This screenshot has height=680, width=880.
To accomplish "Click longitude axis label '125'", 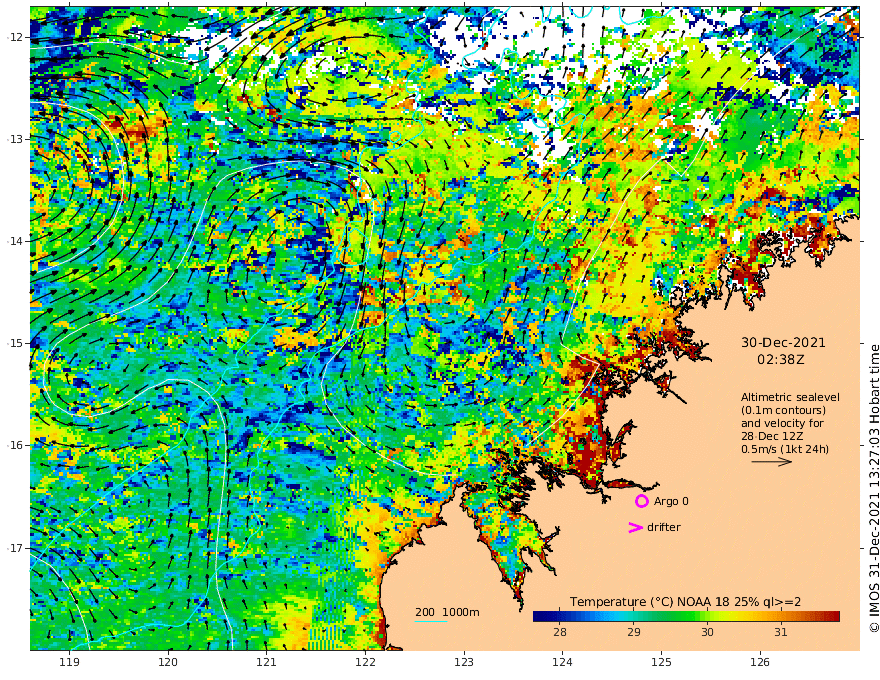I will click(661, 662).
